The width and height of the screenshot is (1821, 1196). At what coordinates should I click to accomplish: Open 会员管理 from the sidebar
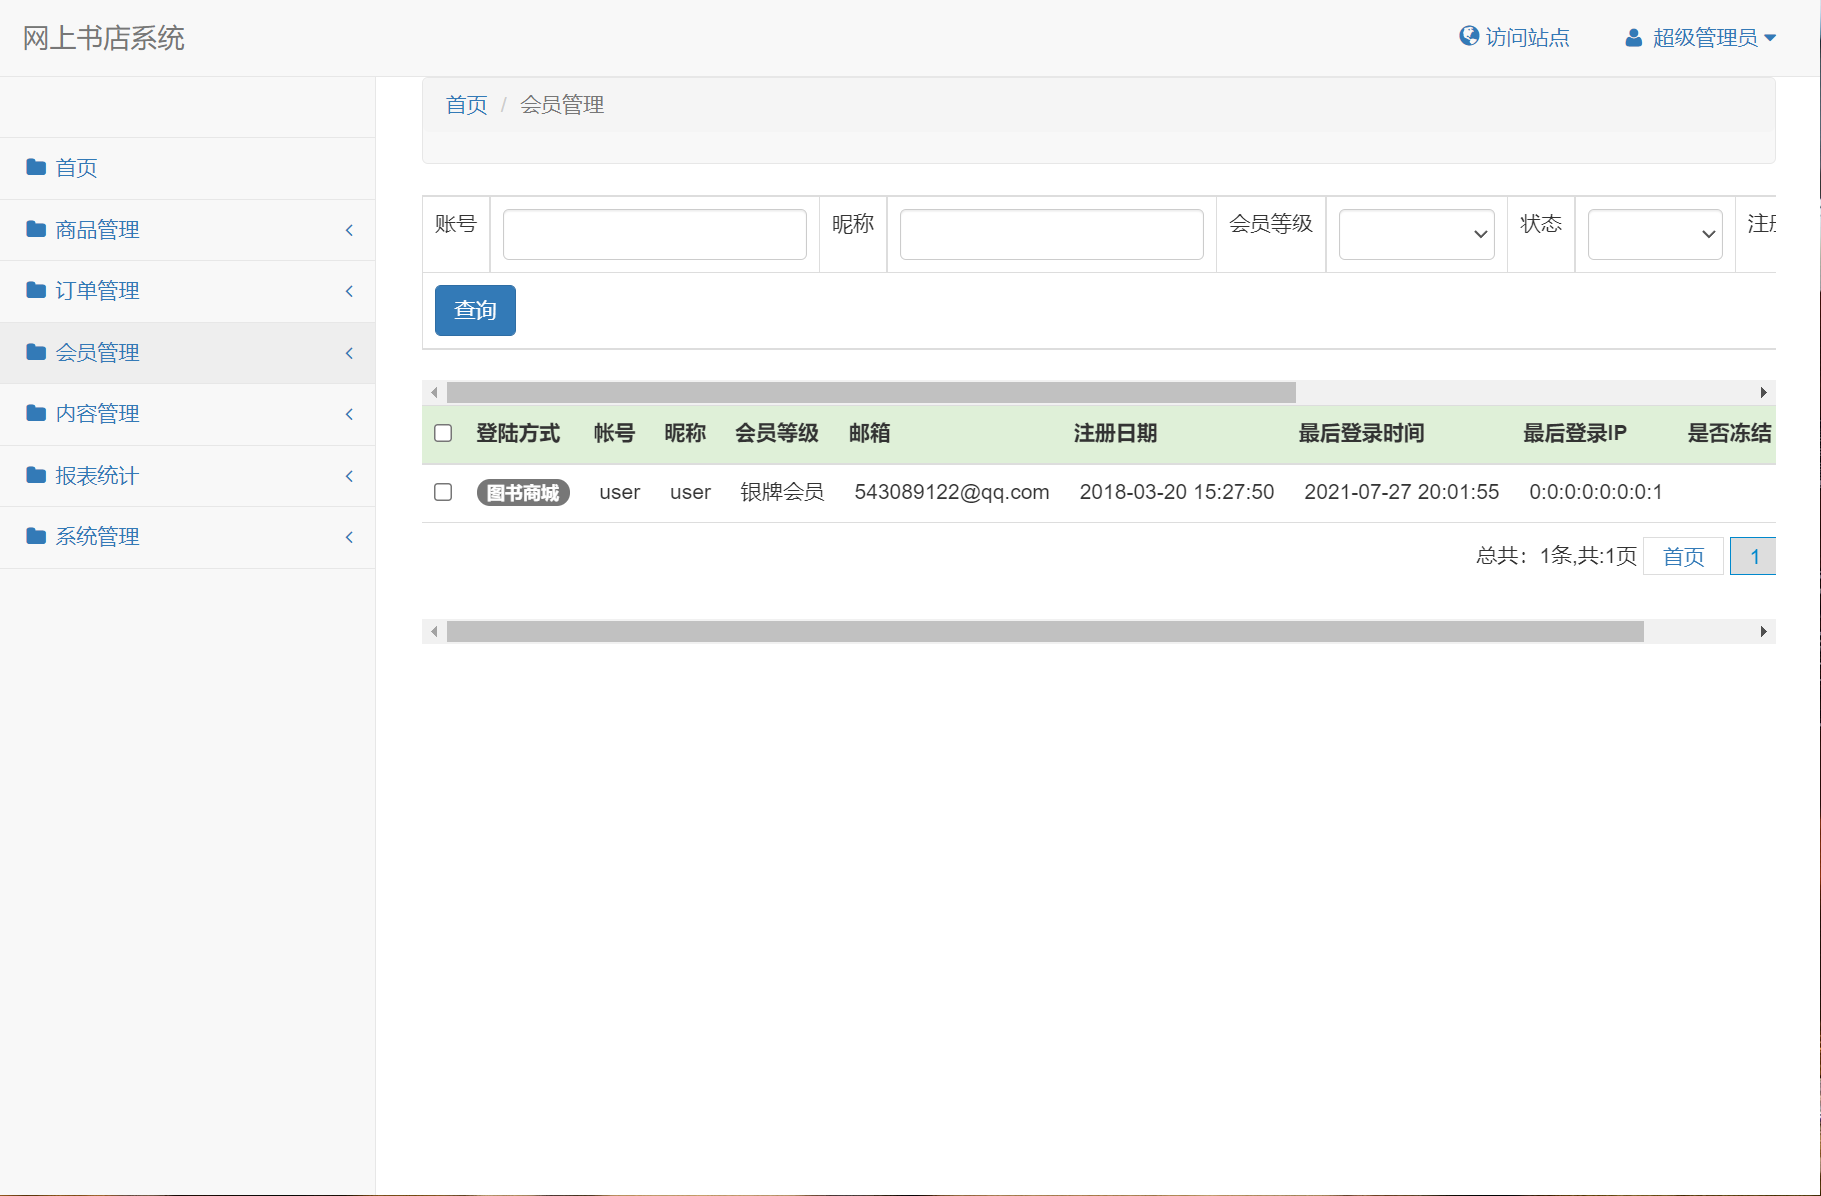click(99, 352)
